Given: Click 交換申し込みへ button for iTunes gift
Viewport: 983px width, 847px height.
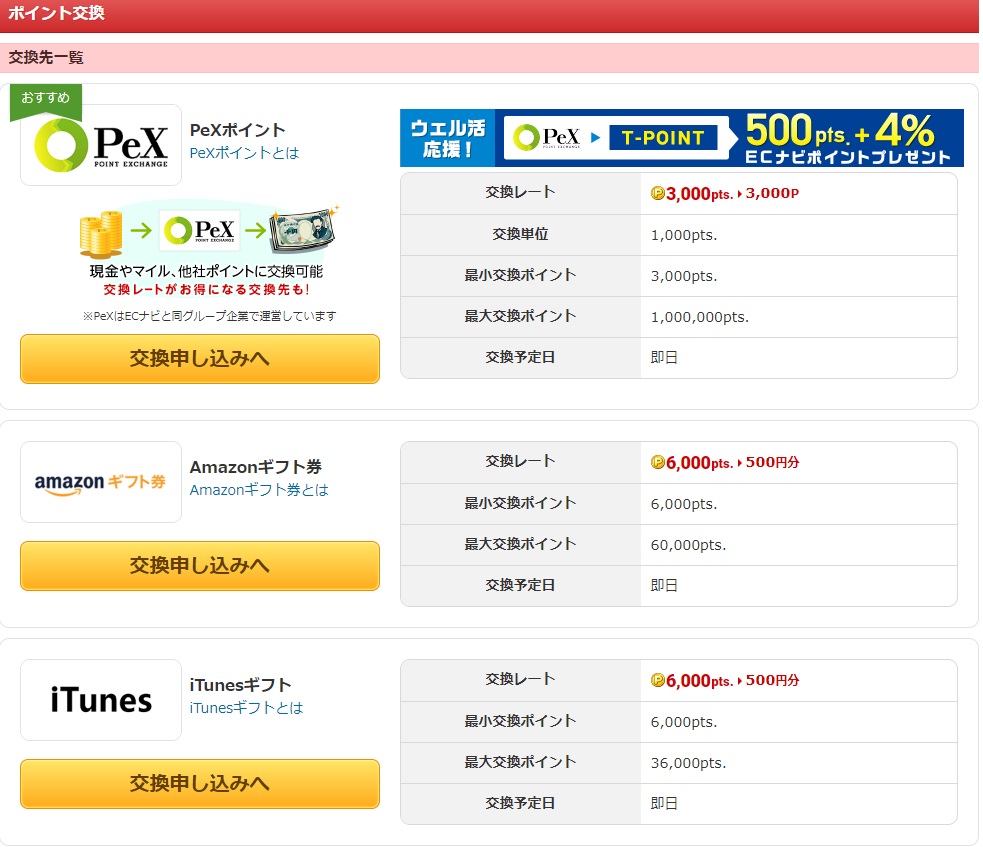Looking at the screenshot, I should point(200,784).
